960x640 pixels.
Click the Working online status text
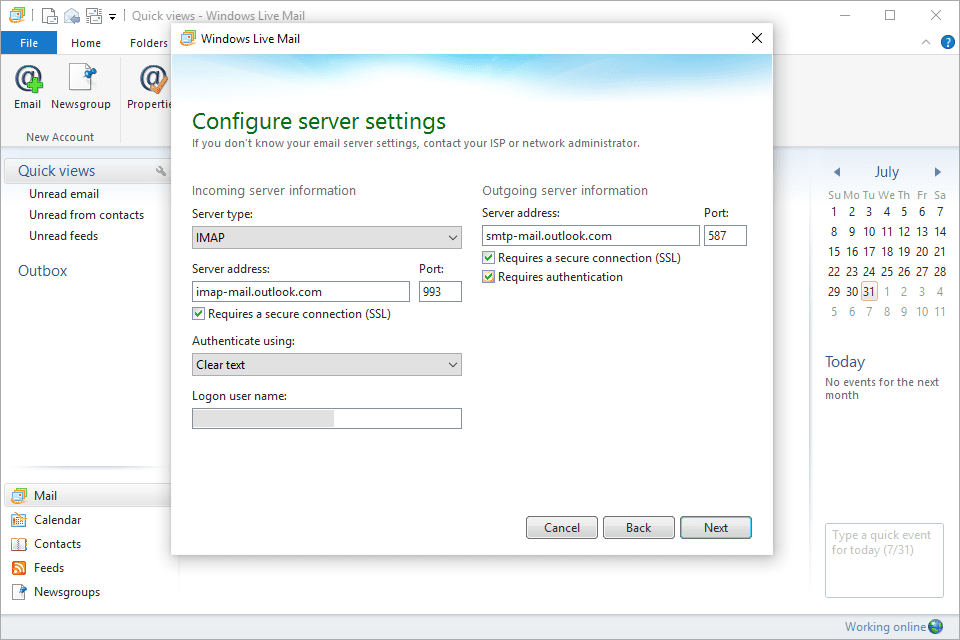[x=885, y=627]
